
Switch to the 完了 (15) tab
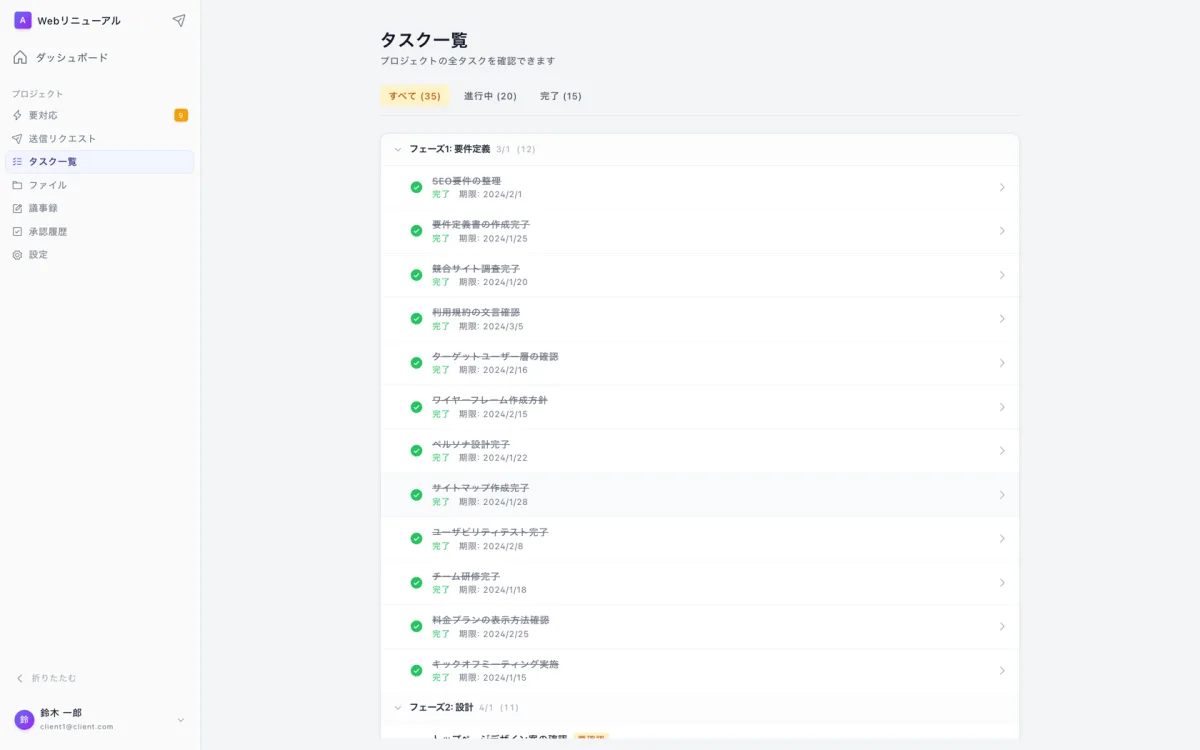(x=561, y=96)
